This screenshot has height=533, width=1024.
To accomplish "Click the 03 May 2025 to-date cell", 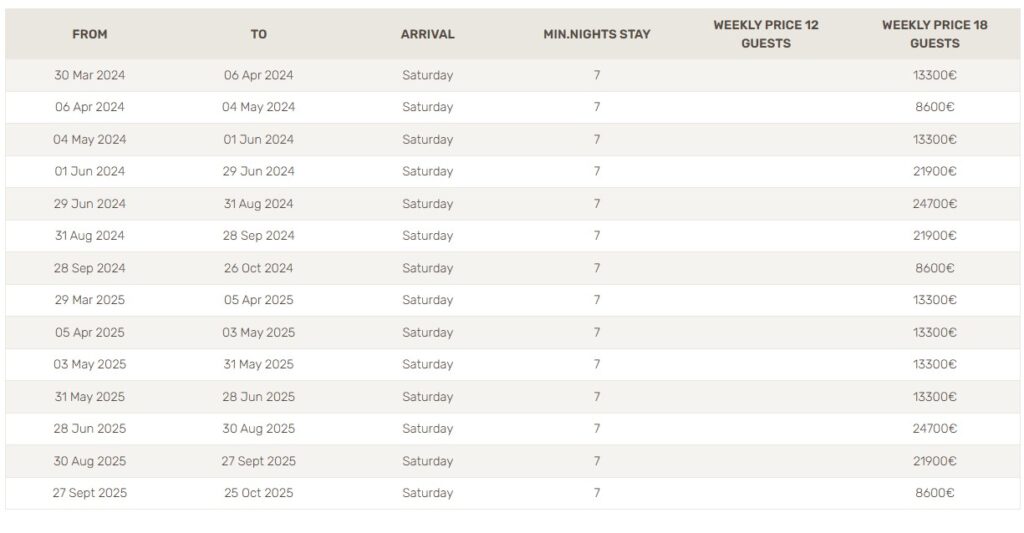I will (259, 332).
